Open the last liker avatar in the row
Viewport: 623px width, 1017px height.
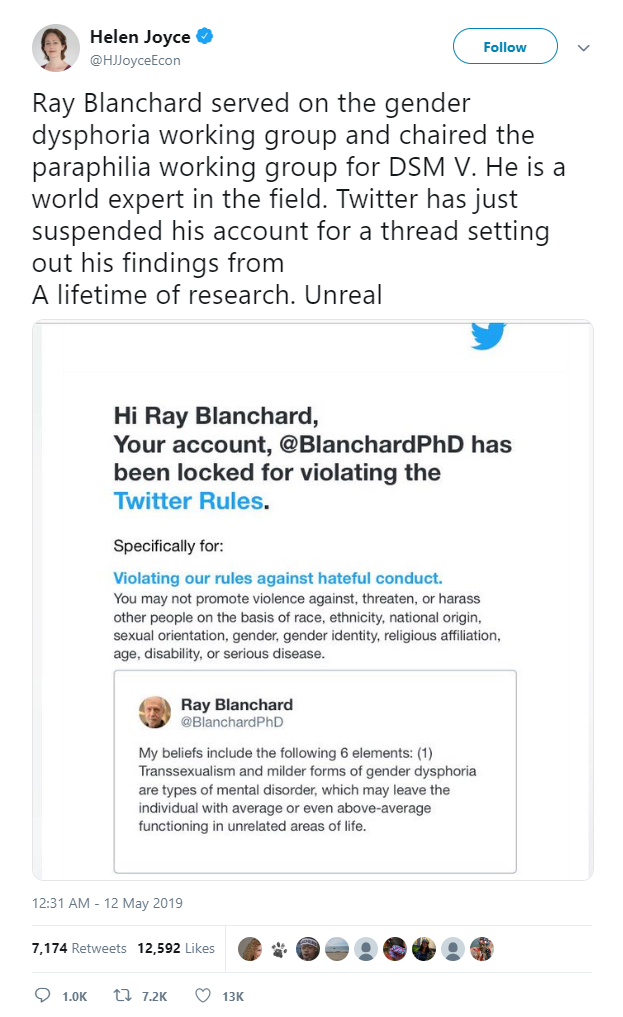coord(482,950)
